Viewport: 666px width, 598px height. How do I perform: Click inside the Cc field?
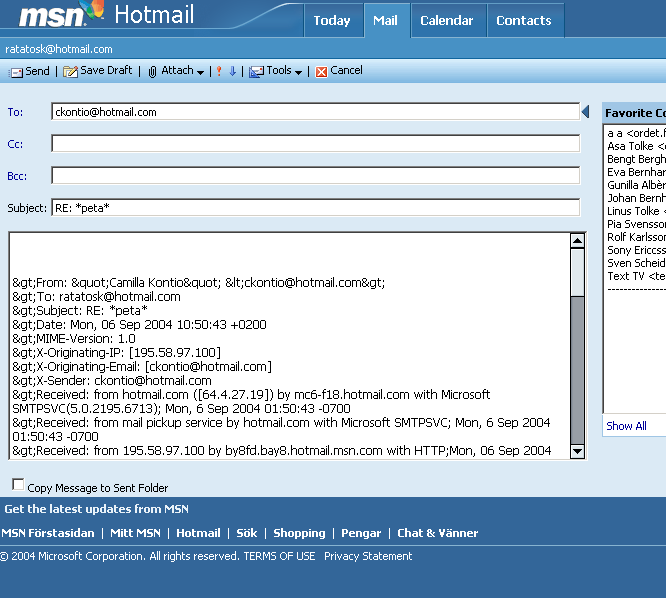click(316, 144)
